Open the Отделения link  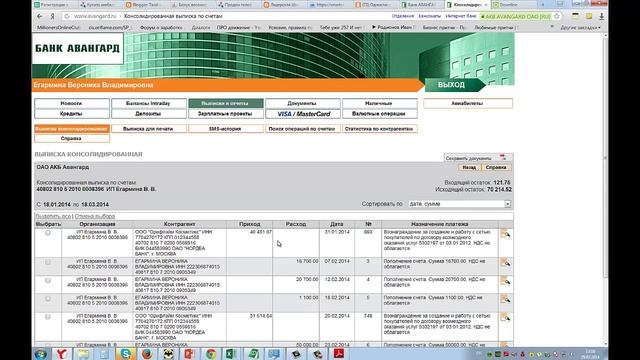click(x=403, y=16)
